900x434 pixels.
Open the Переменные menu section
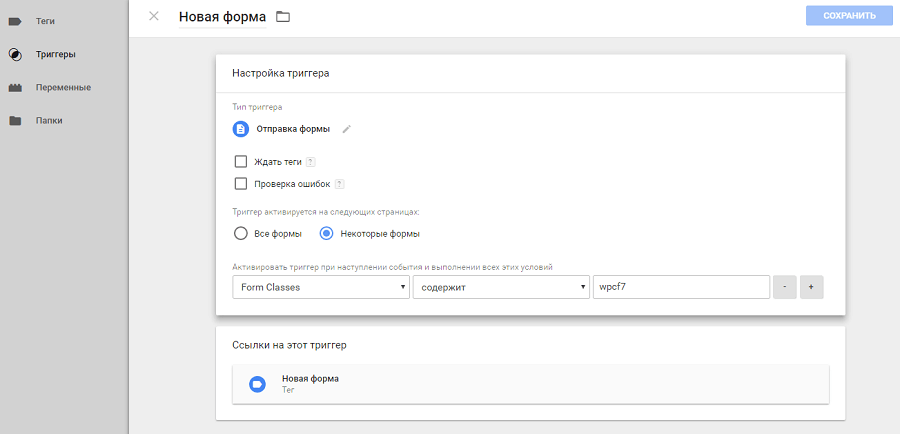pyautogui.click(x=63, y=87)
